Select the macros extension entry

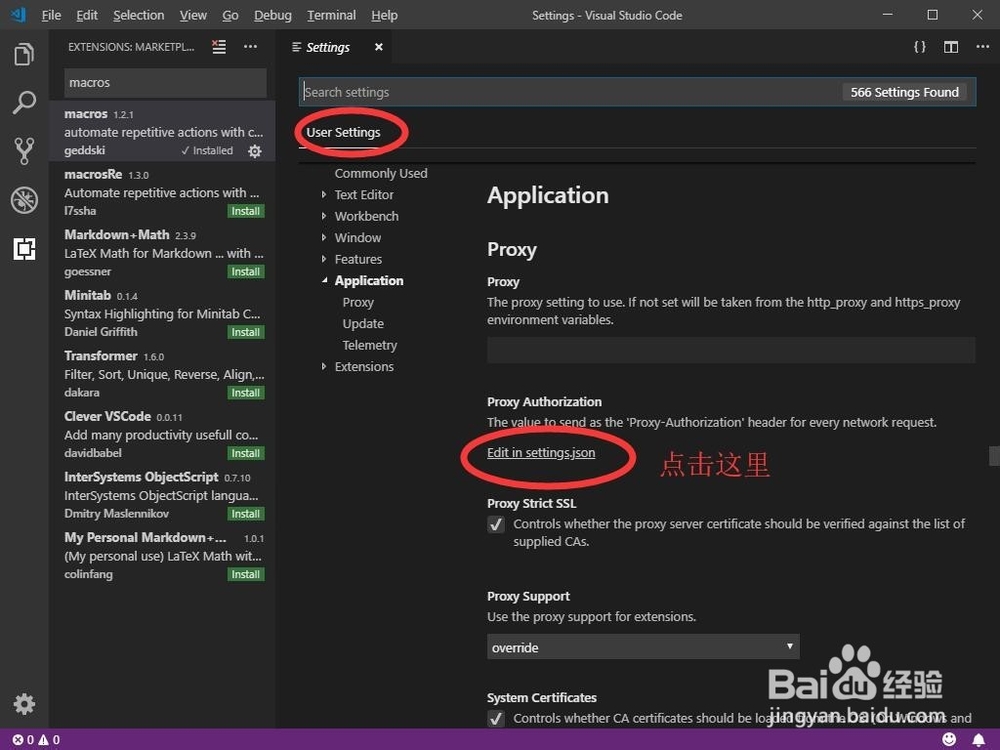pos(163,131)
